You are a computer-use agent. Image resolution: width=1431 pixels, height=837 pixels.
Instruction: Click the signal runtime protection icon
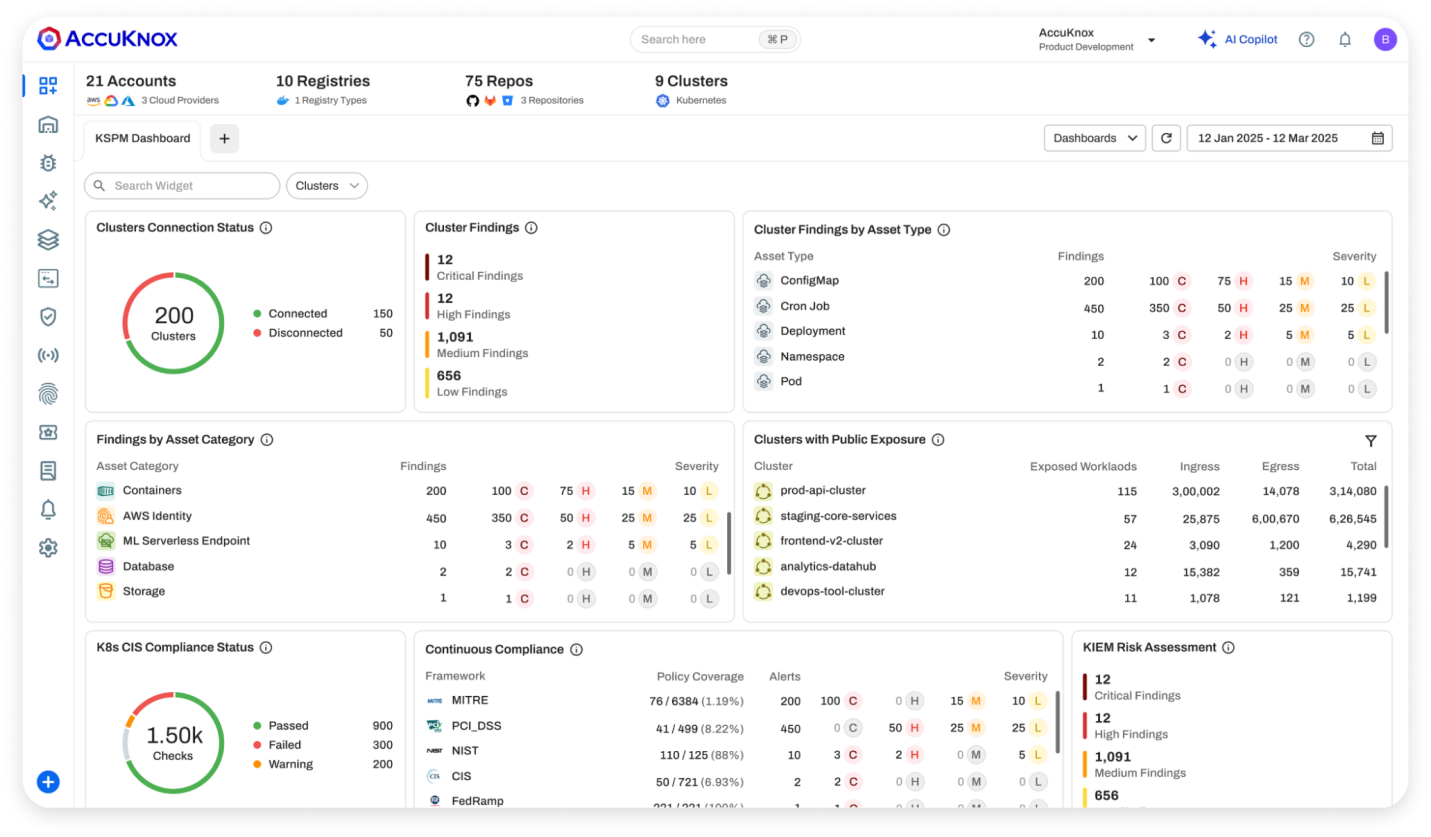tap(47, 355)
